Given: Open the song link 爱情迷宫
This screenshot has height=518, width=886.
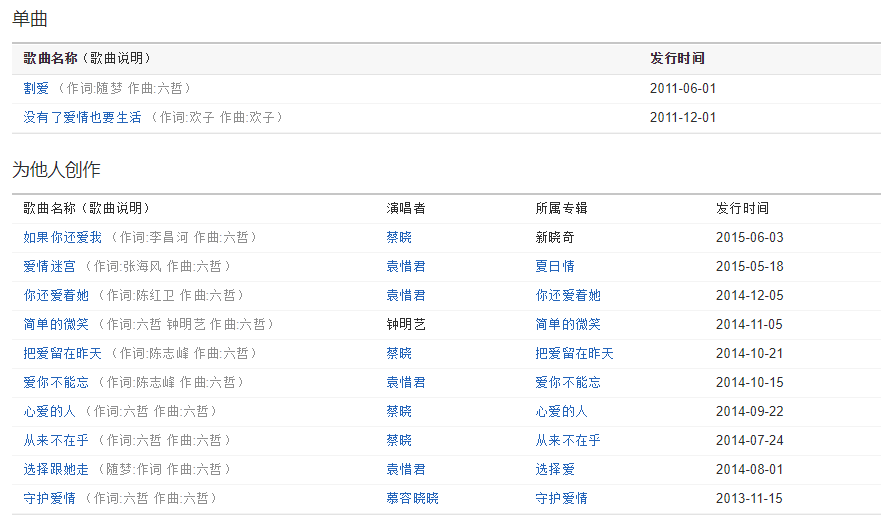Looking at the screenshot, I should click(49, 266).
